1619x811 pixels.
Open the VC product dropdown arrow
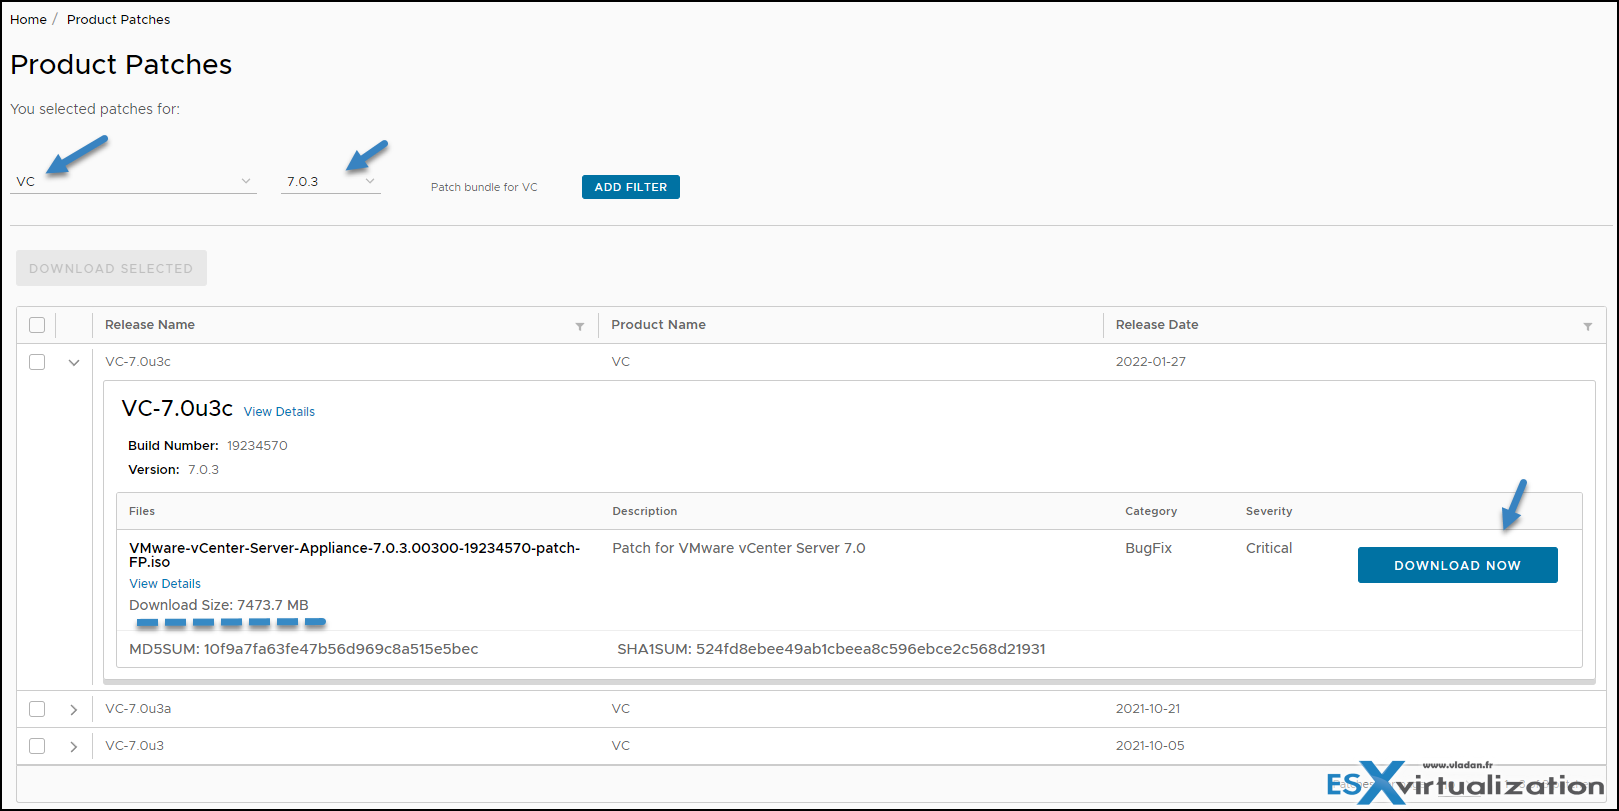pyautogui.click(x=246, y=181)
